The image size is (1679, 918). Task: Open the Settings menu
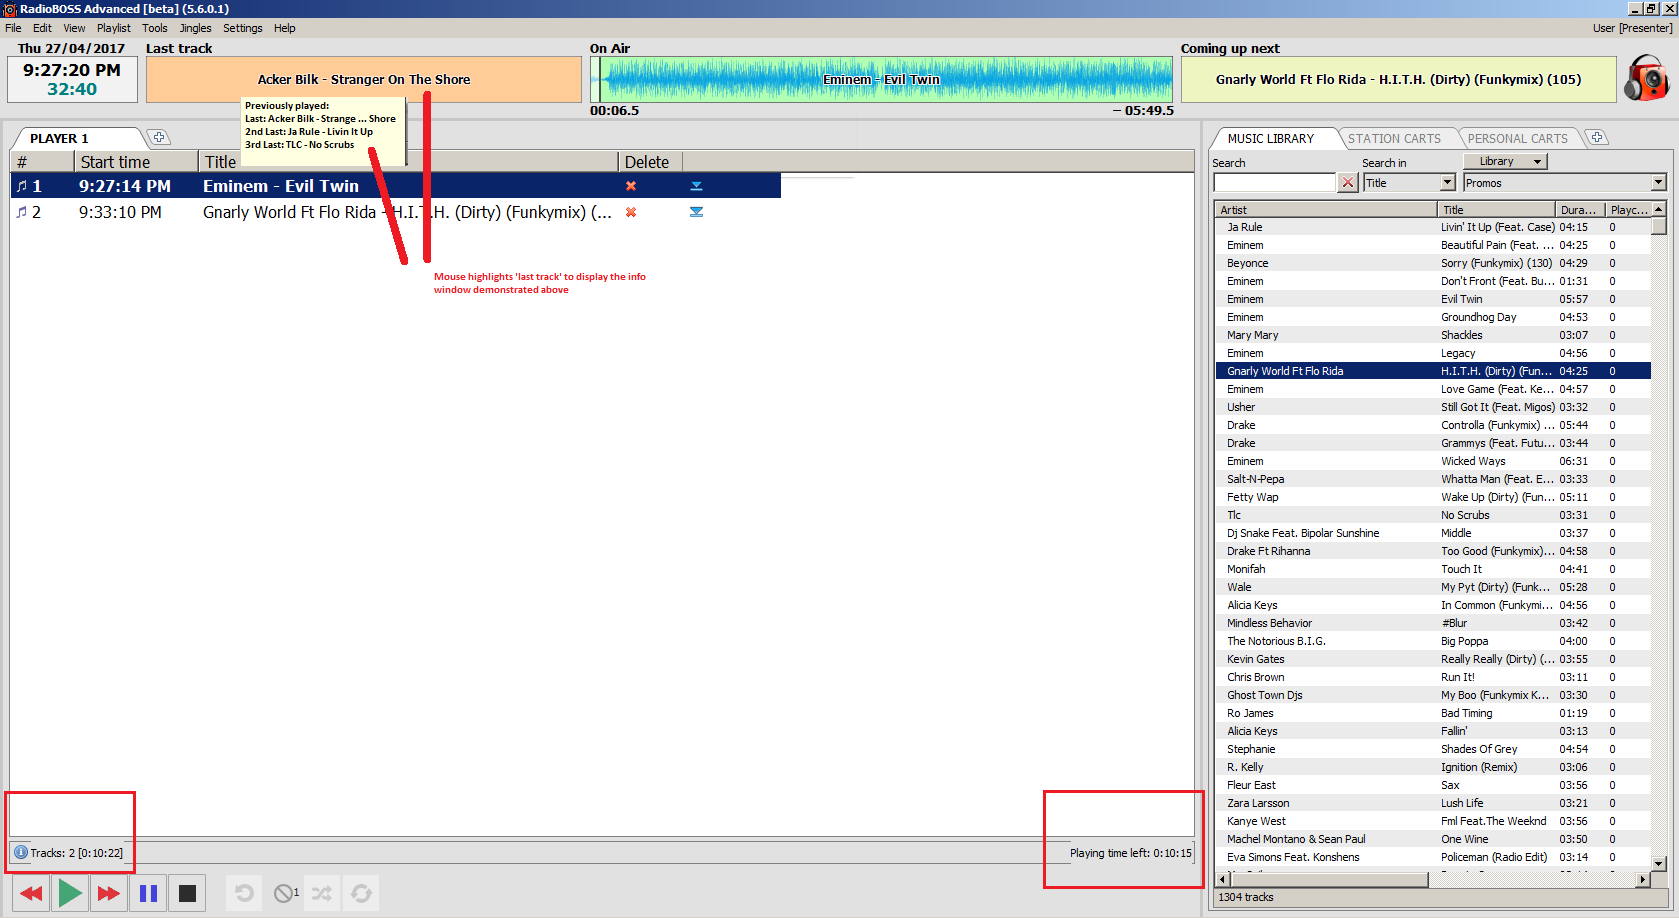coord(243,28)
